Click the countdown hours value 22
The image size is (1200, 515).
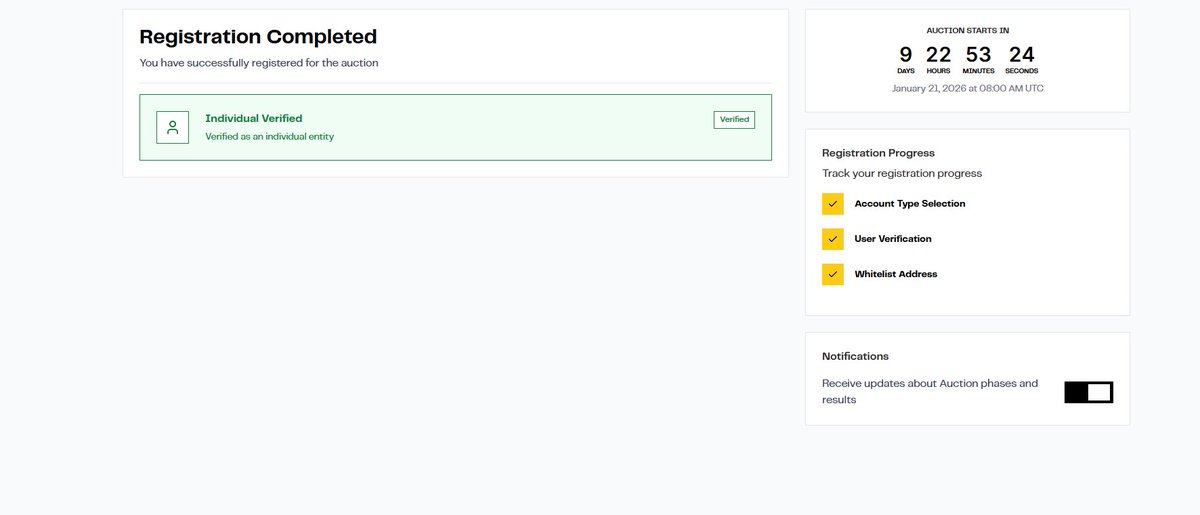point(938,54)
